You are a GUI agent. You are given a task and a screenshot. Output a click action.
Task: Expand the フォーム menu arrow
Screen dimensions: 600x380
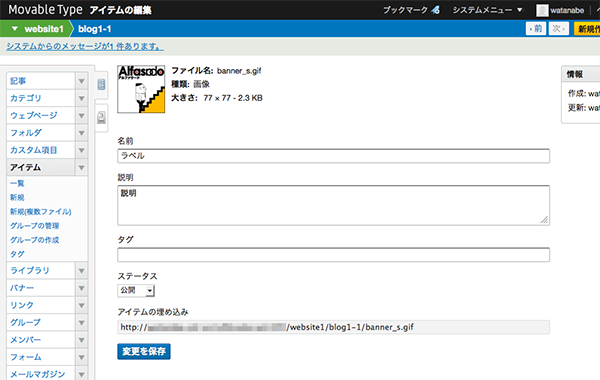click(81, 357)
